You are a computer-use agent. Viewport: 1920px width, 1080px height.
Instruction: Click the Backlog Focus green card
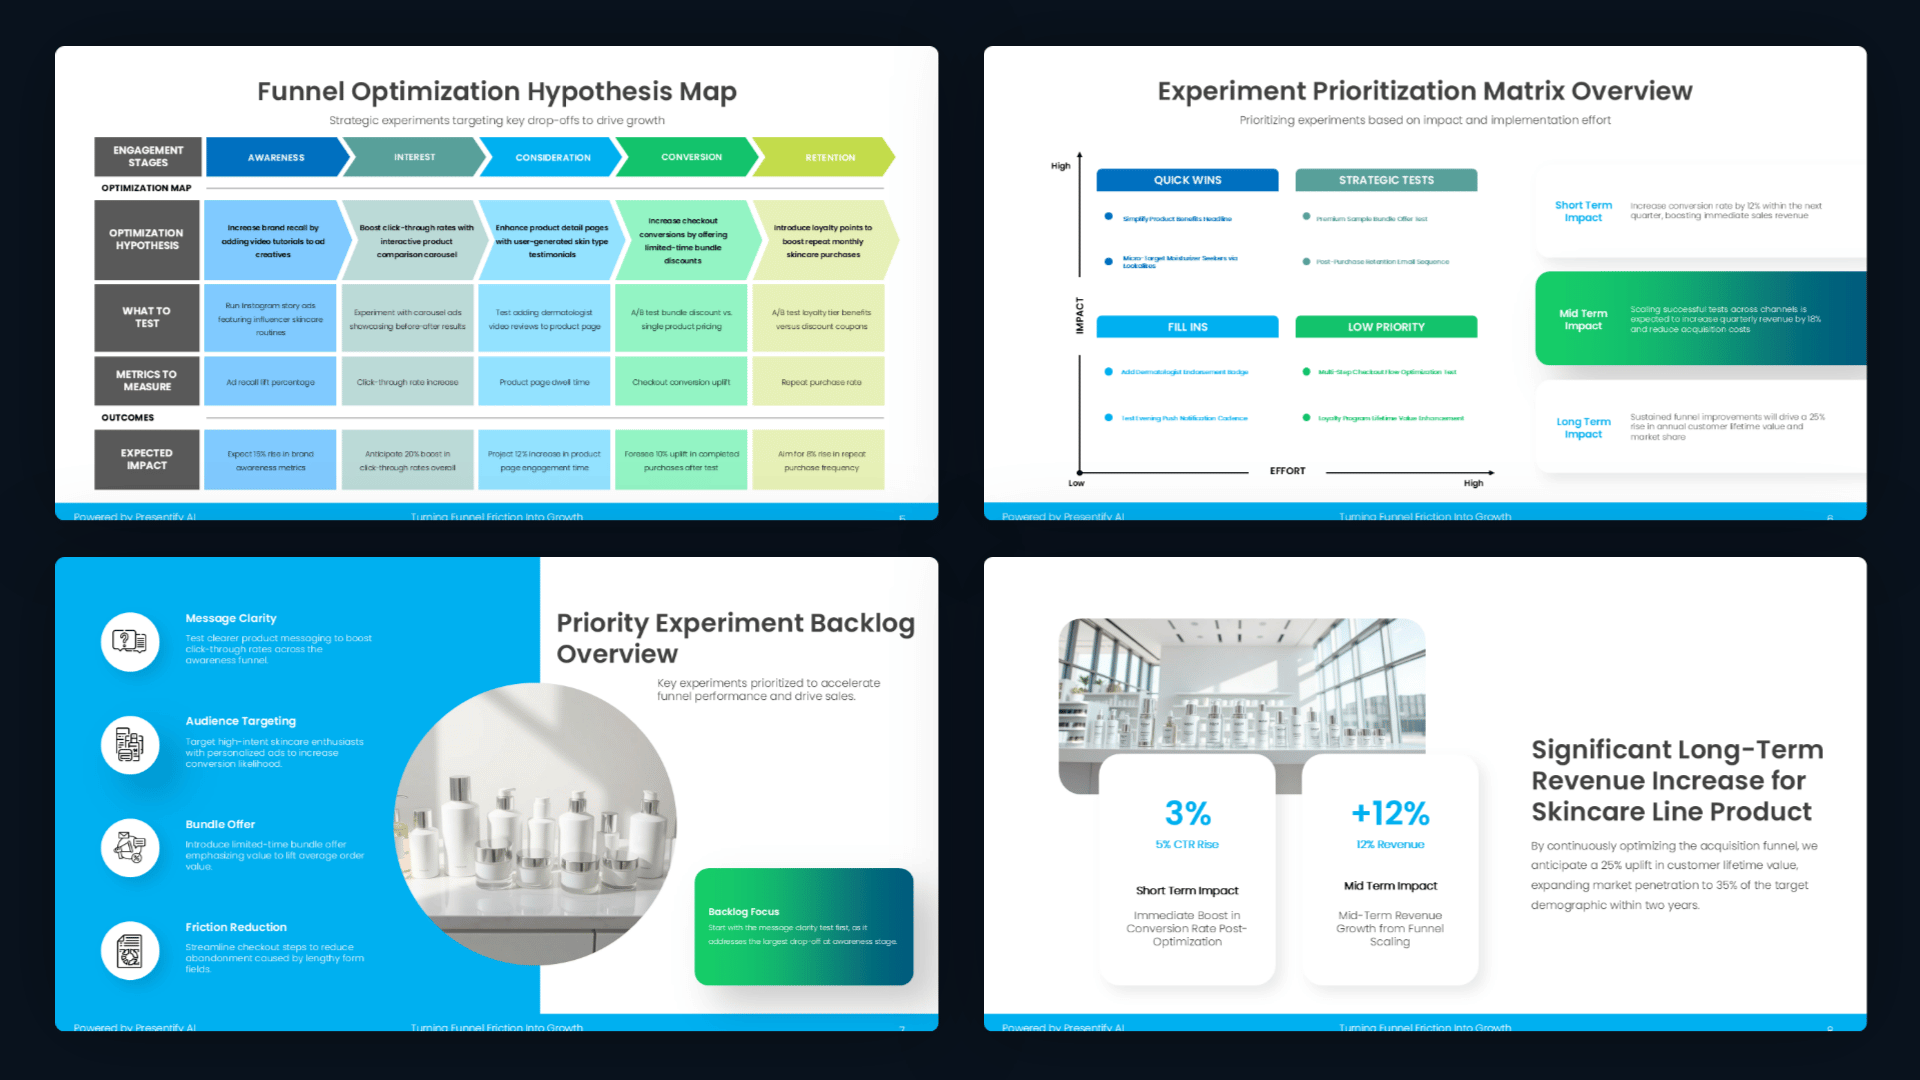pos(804,927)
